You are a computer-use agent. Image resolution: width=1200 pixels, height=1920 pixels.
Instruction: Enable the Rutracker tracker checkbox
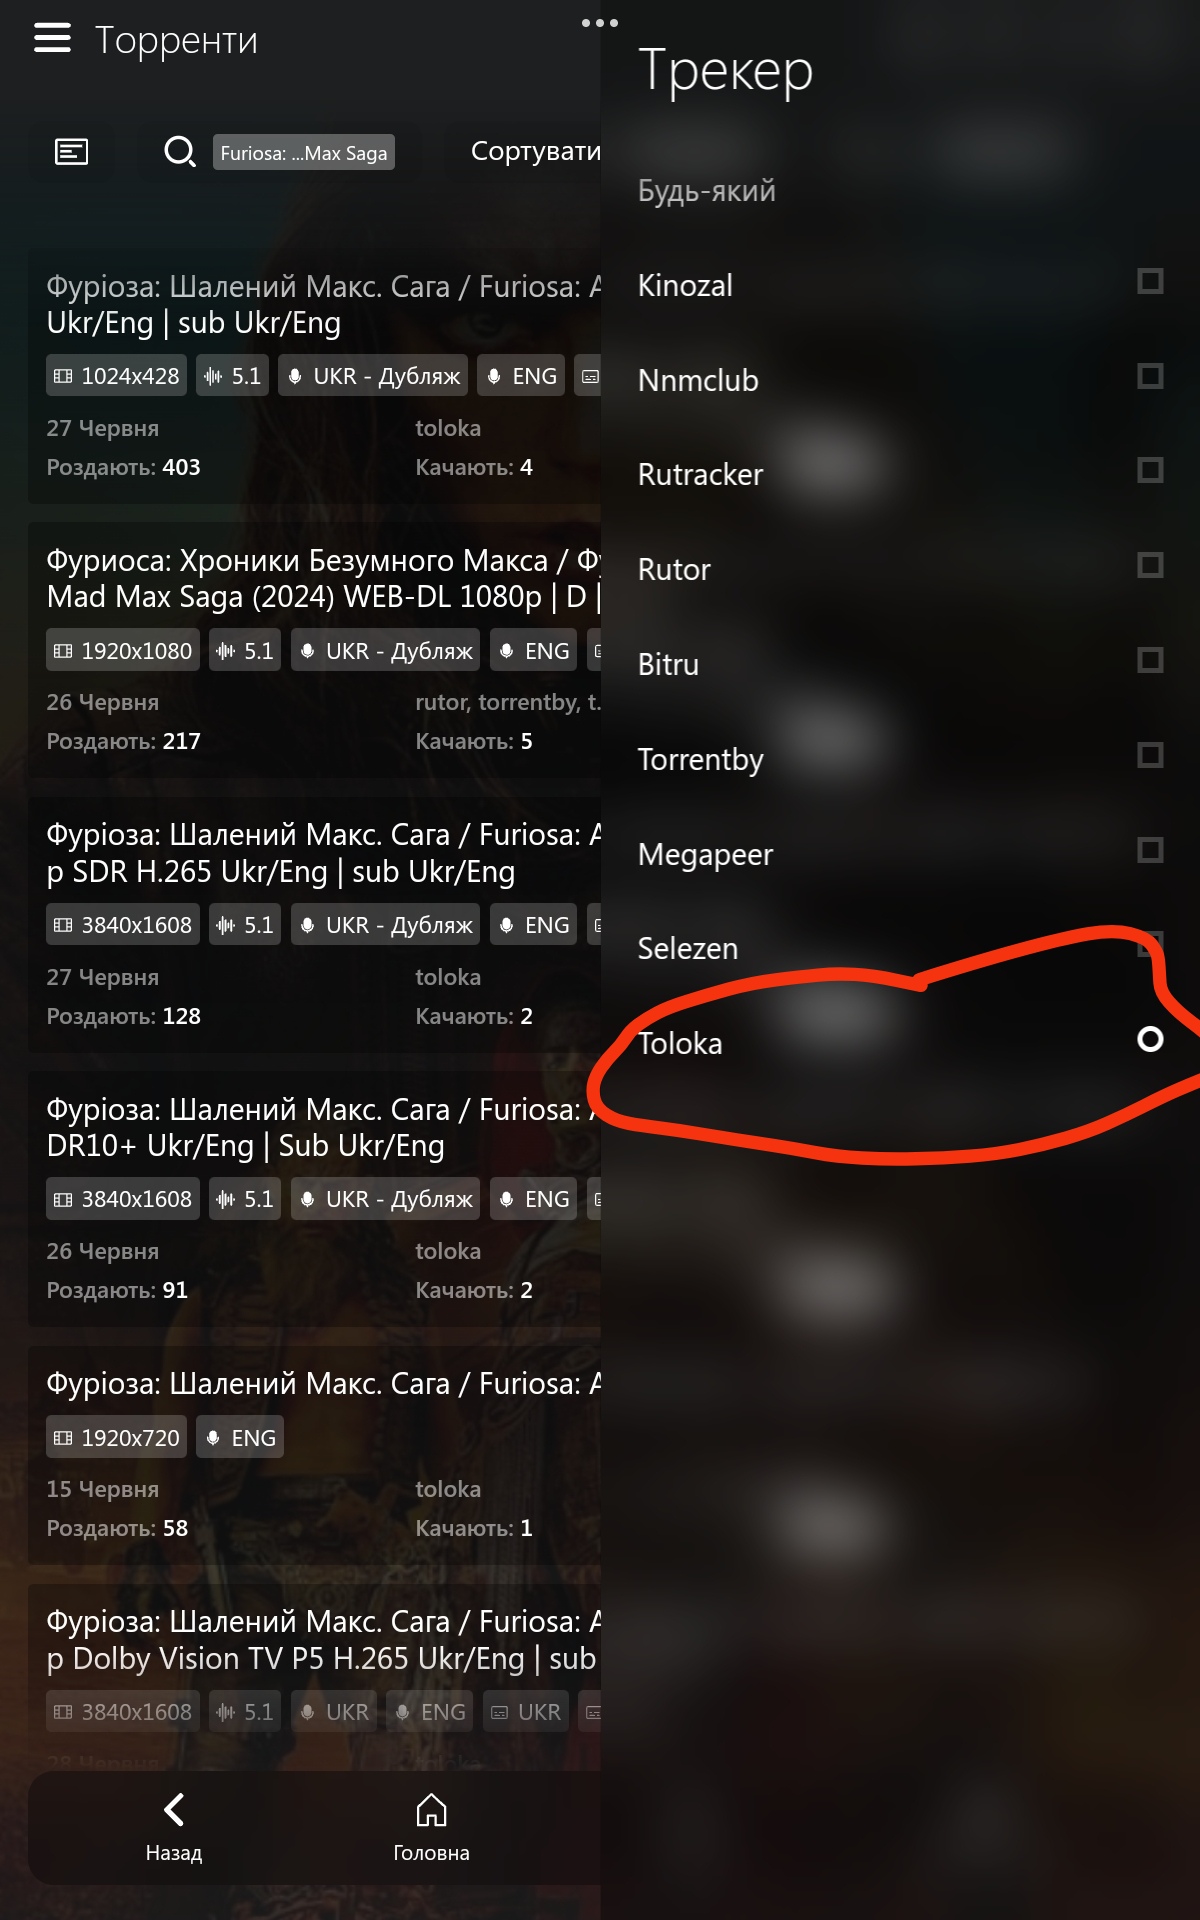pos(1150,470)
